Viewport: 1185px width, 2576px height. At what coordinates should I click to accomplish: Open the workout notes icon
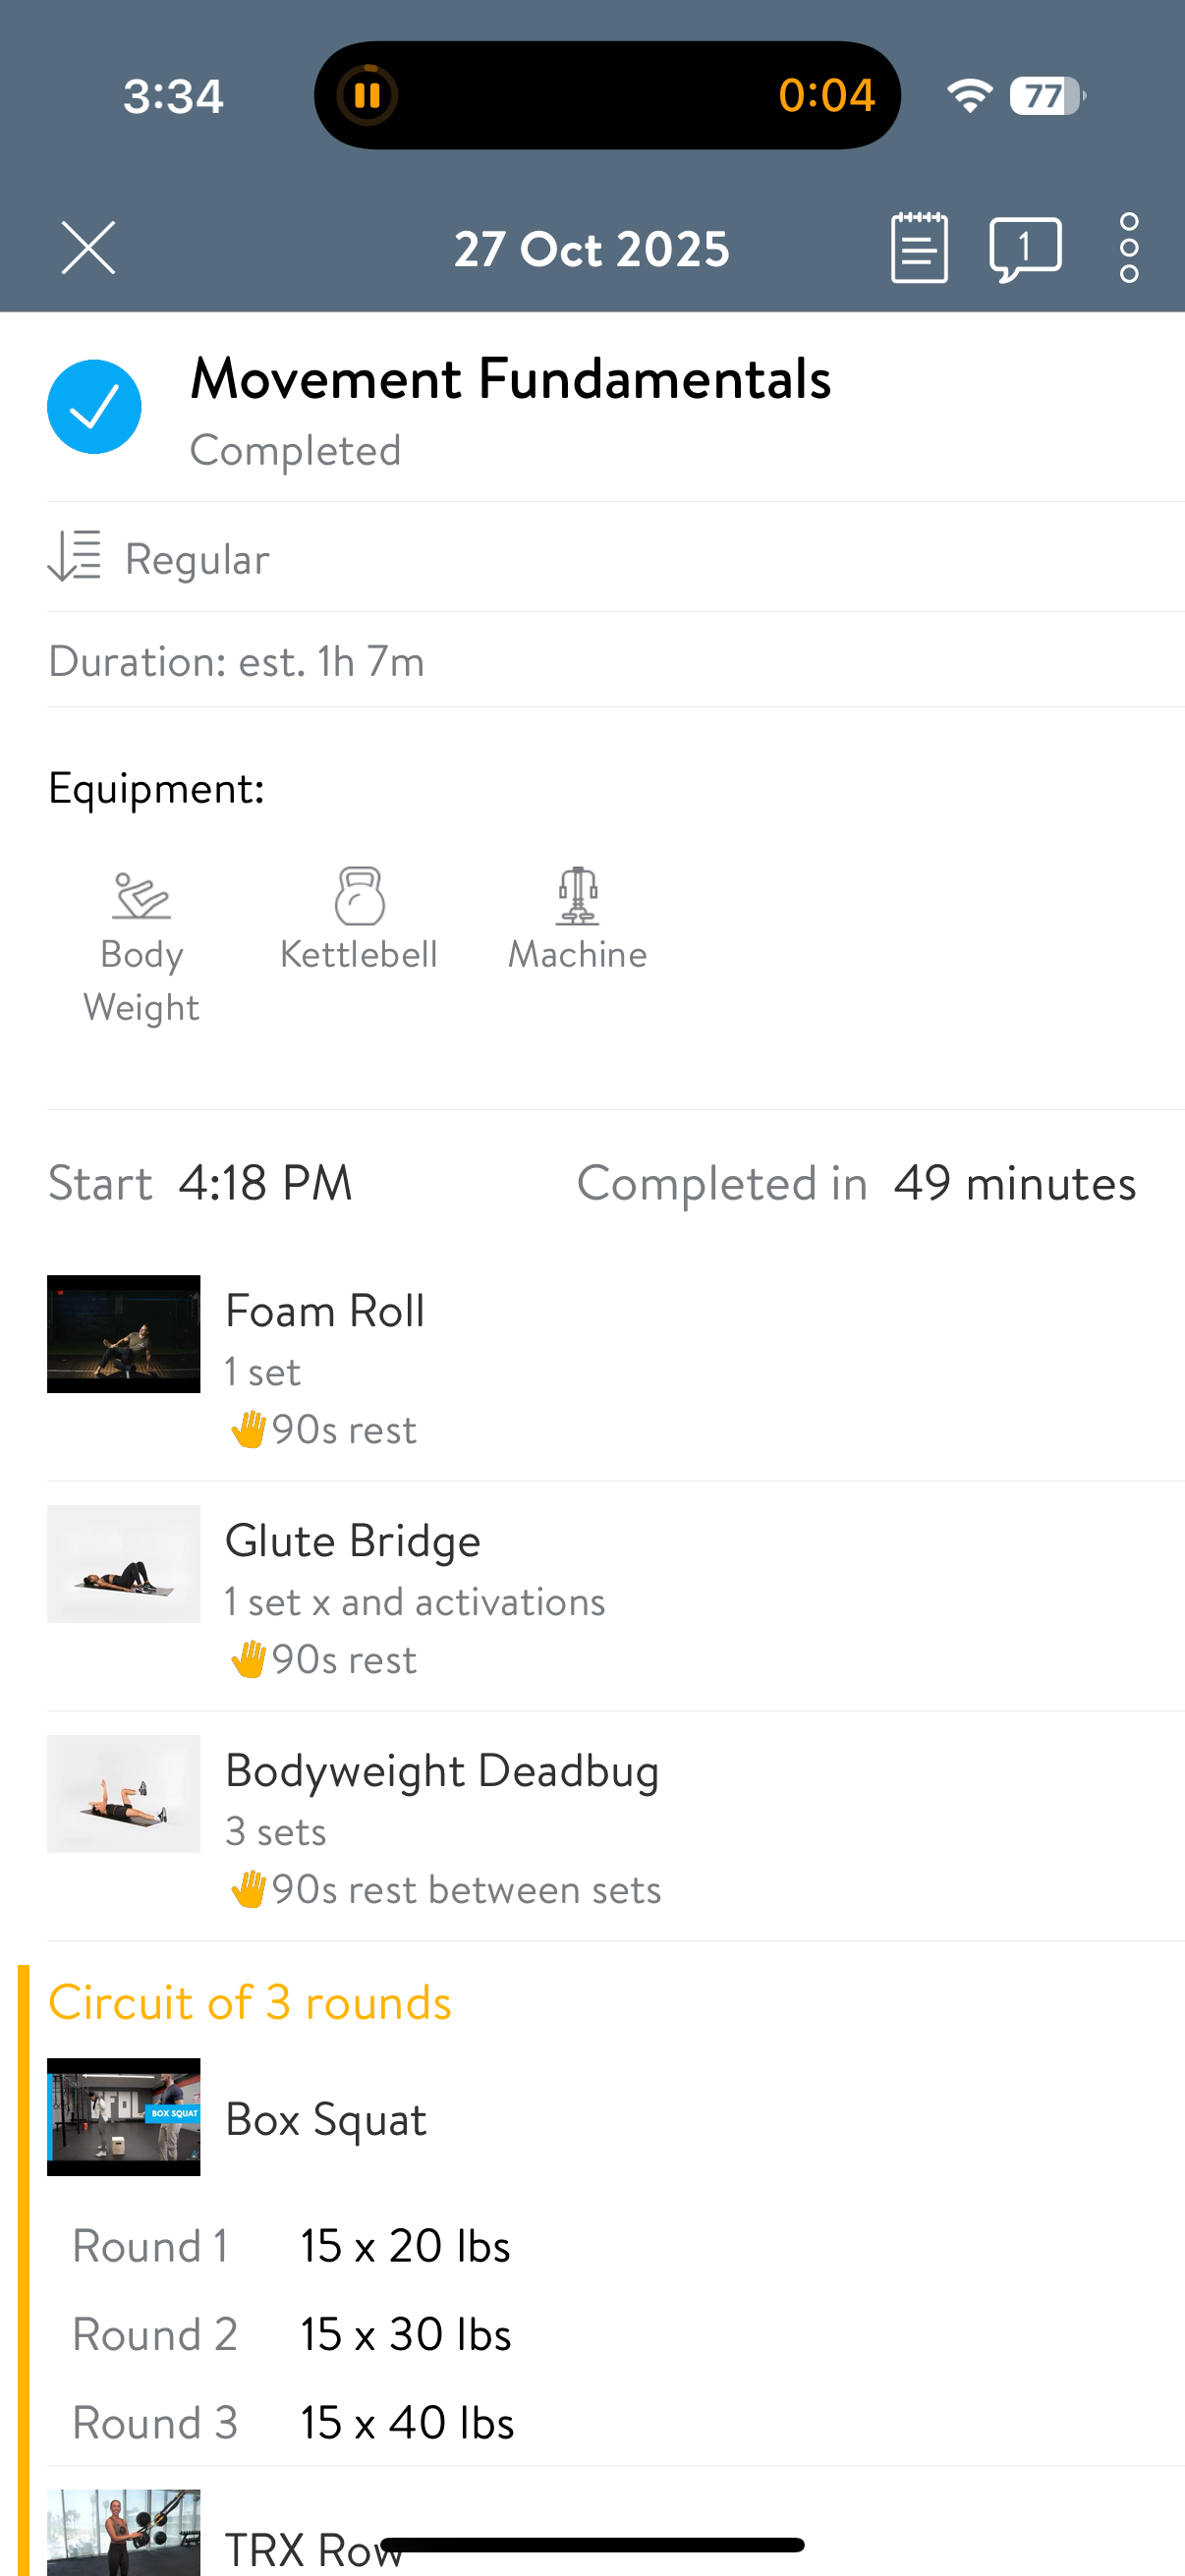[x=919, y=247]
